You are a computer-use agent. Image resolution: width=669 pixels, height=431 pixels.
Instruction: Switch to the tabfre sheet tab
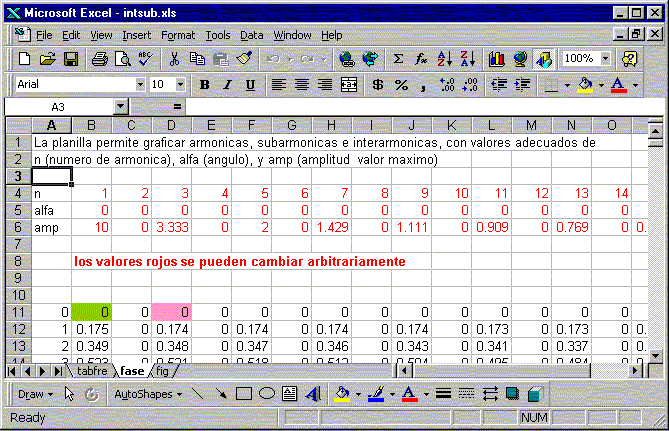pos(92,371)
